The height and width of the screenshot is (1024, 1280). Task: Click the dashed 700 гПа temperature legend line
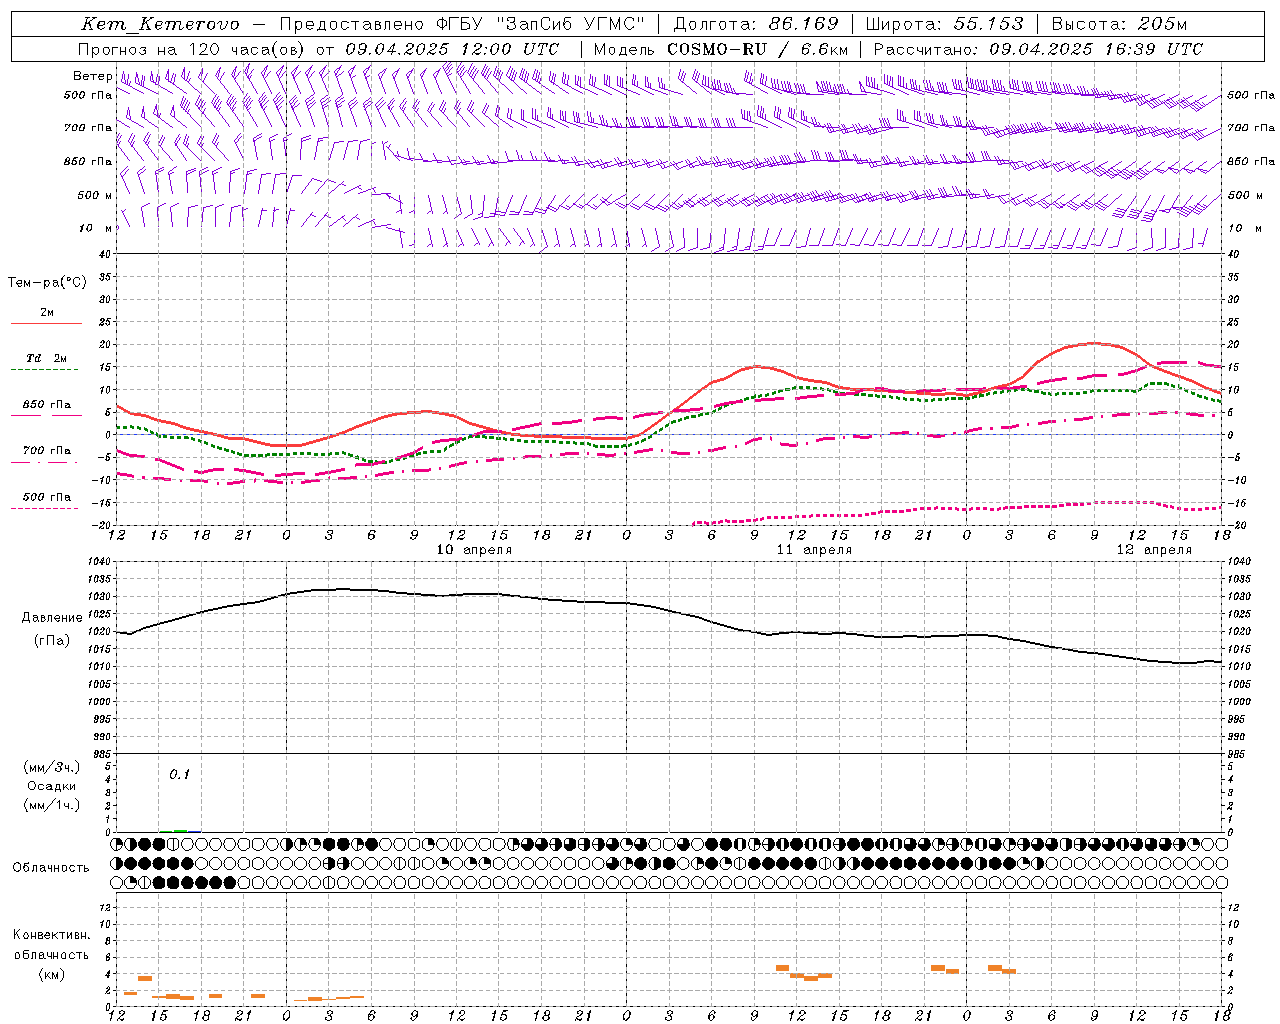click(46, 463)
